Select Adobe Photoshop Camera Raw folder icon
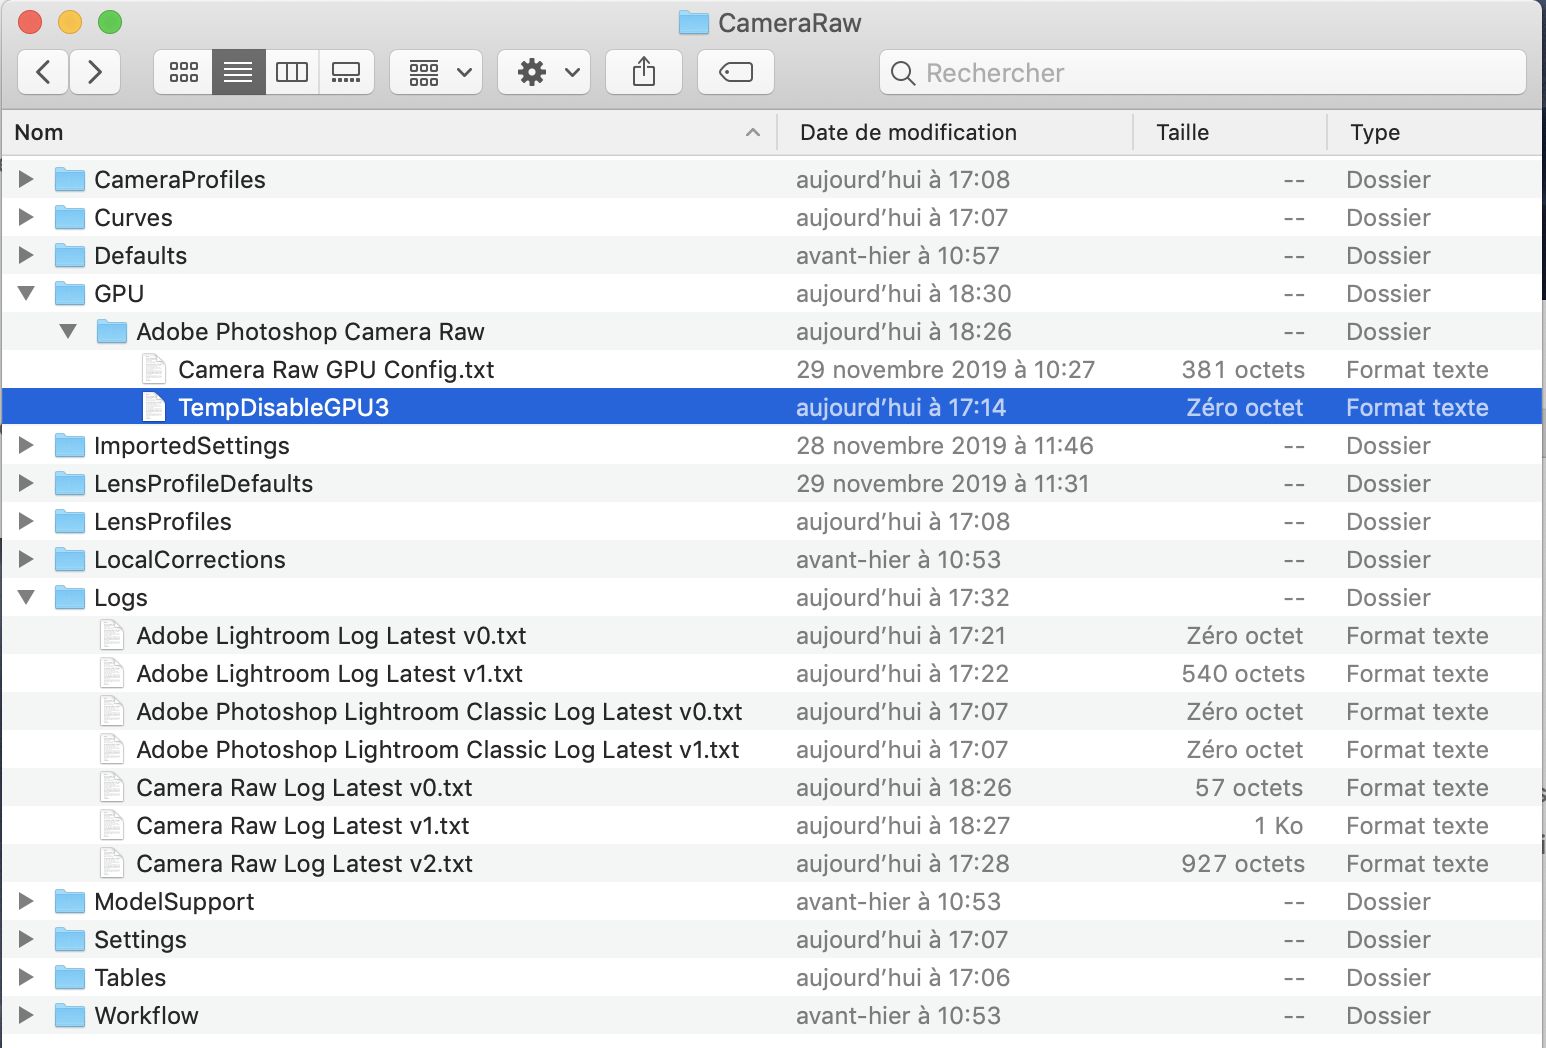 [111, 331]
